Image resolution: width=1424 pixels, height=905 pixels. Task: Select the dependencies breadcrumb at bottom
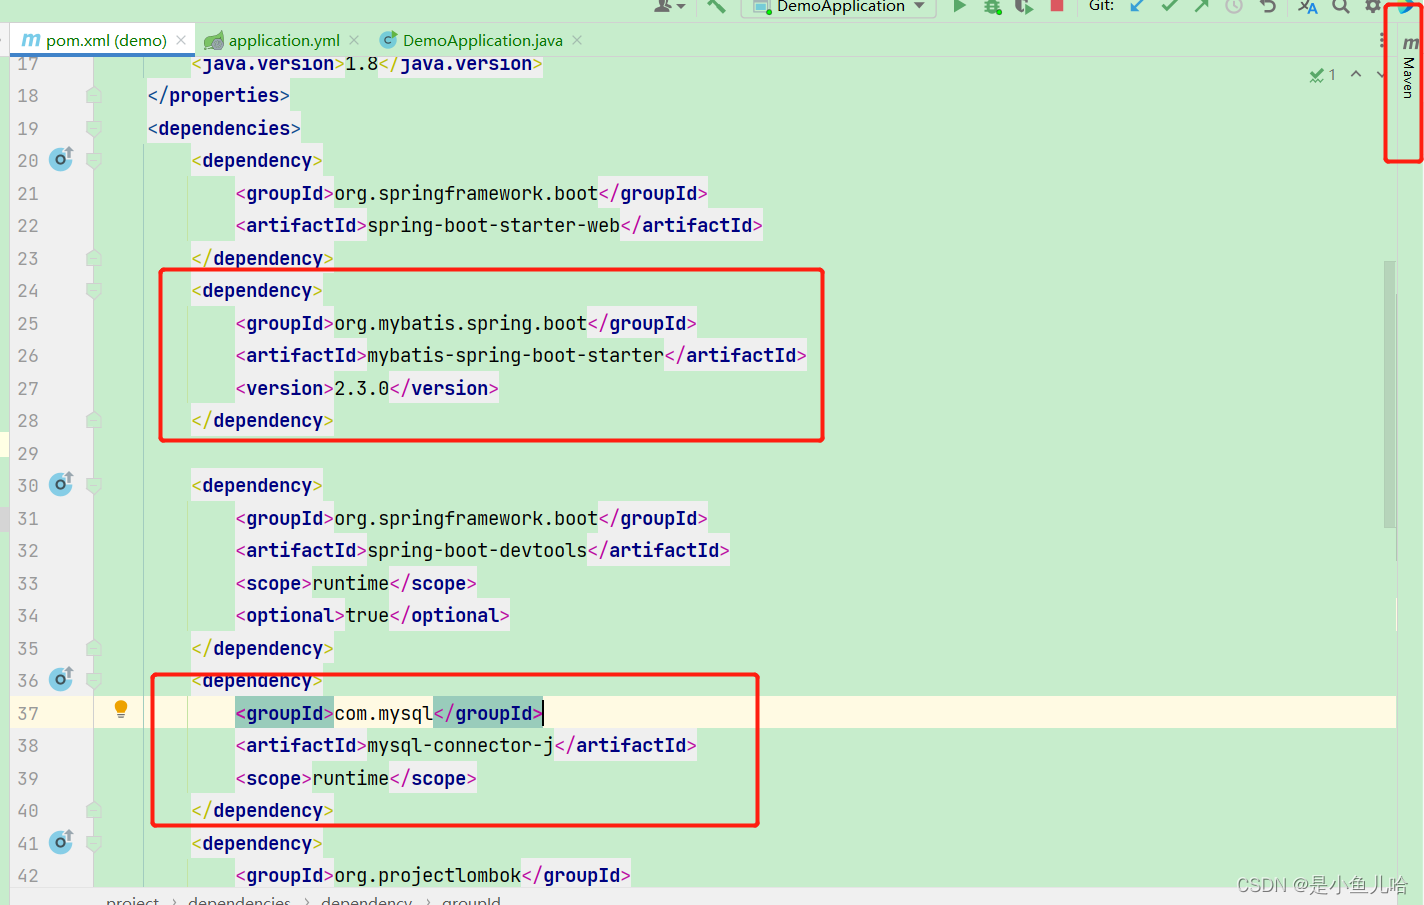(239, 899)
